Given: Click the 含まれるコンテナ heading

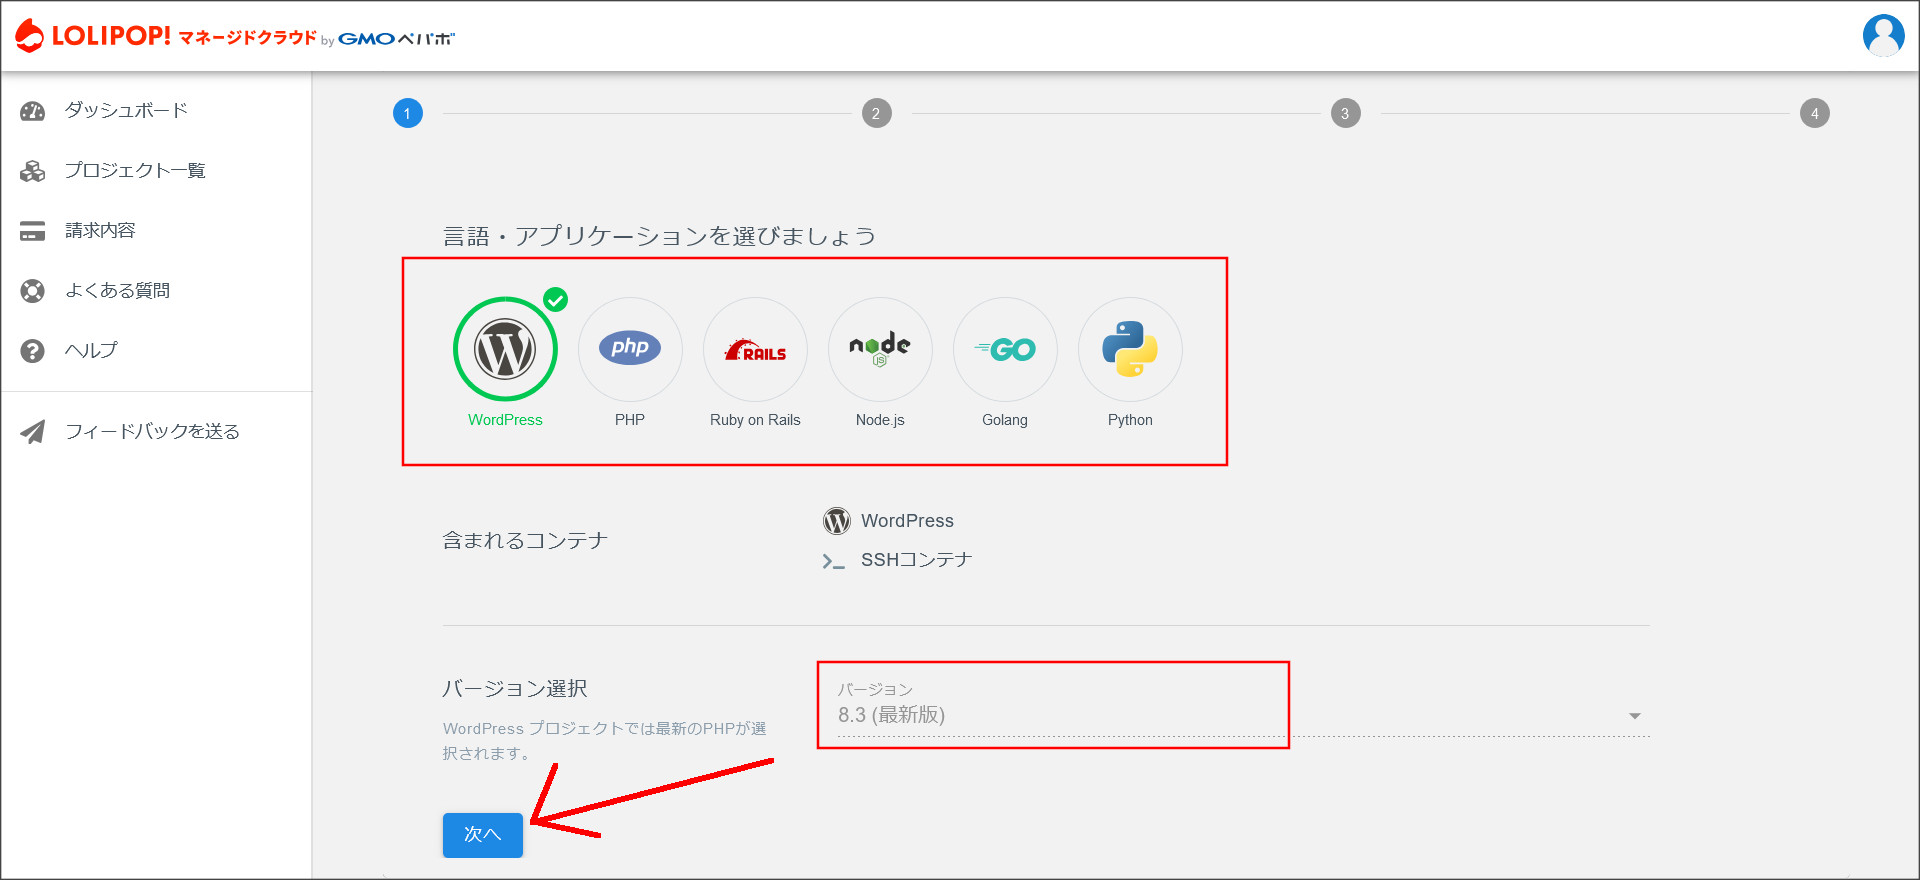Looking at the screenshot, I should pos(525,541).
